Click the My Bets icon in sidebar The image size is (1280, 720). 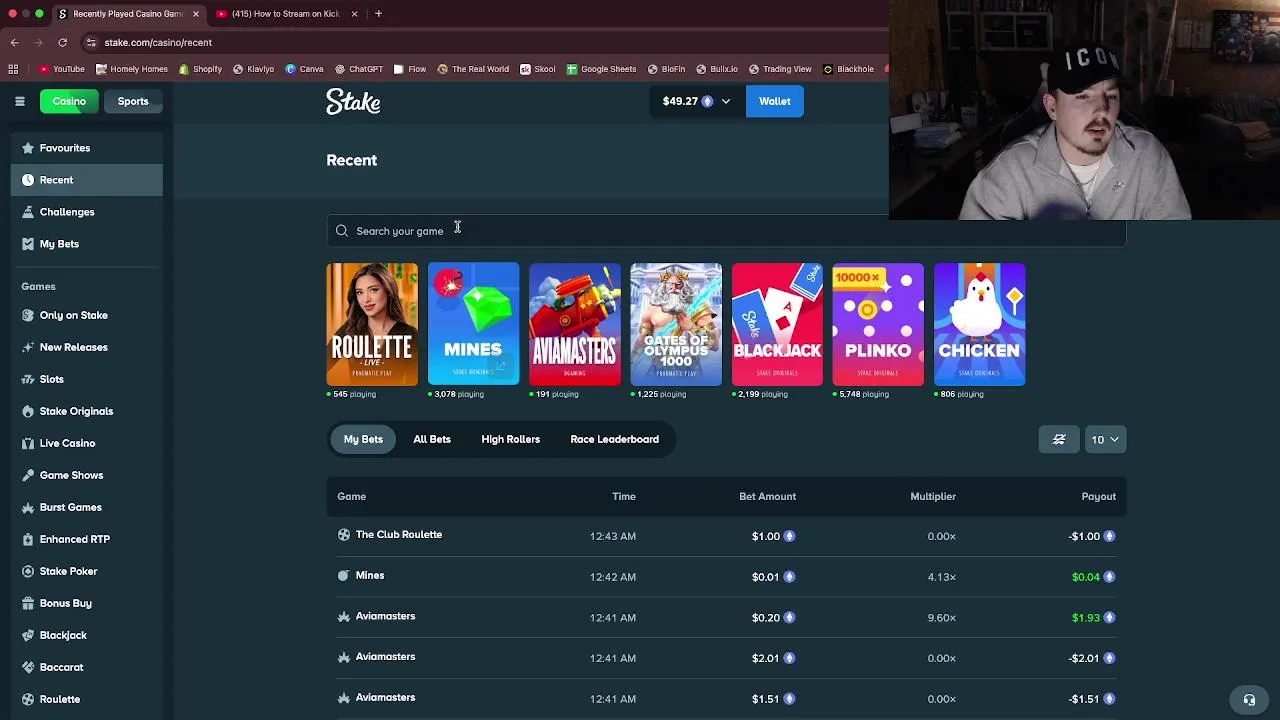(27, 244)
